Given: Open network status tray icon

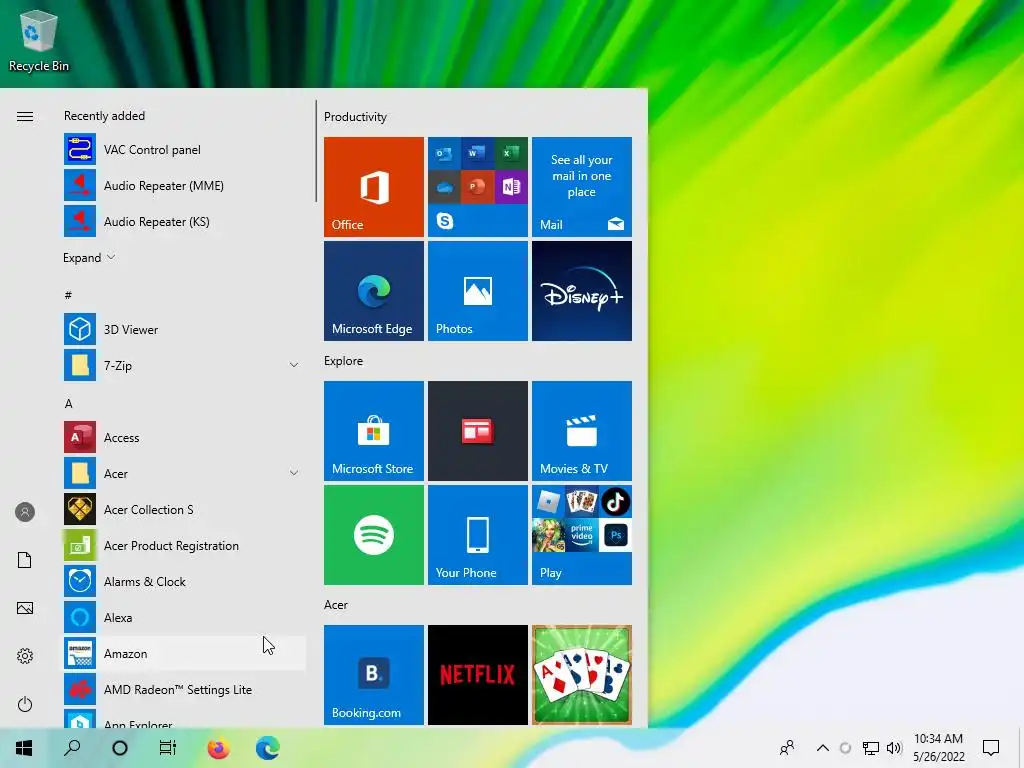Looking at the screenshot, I should point(871,748).
